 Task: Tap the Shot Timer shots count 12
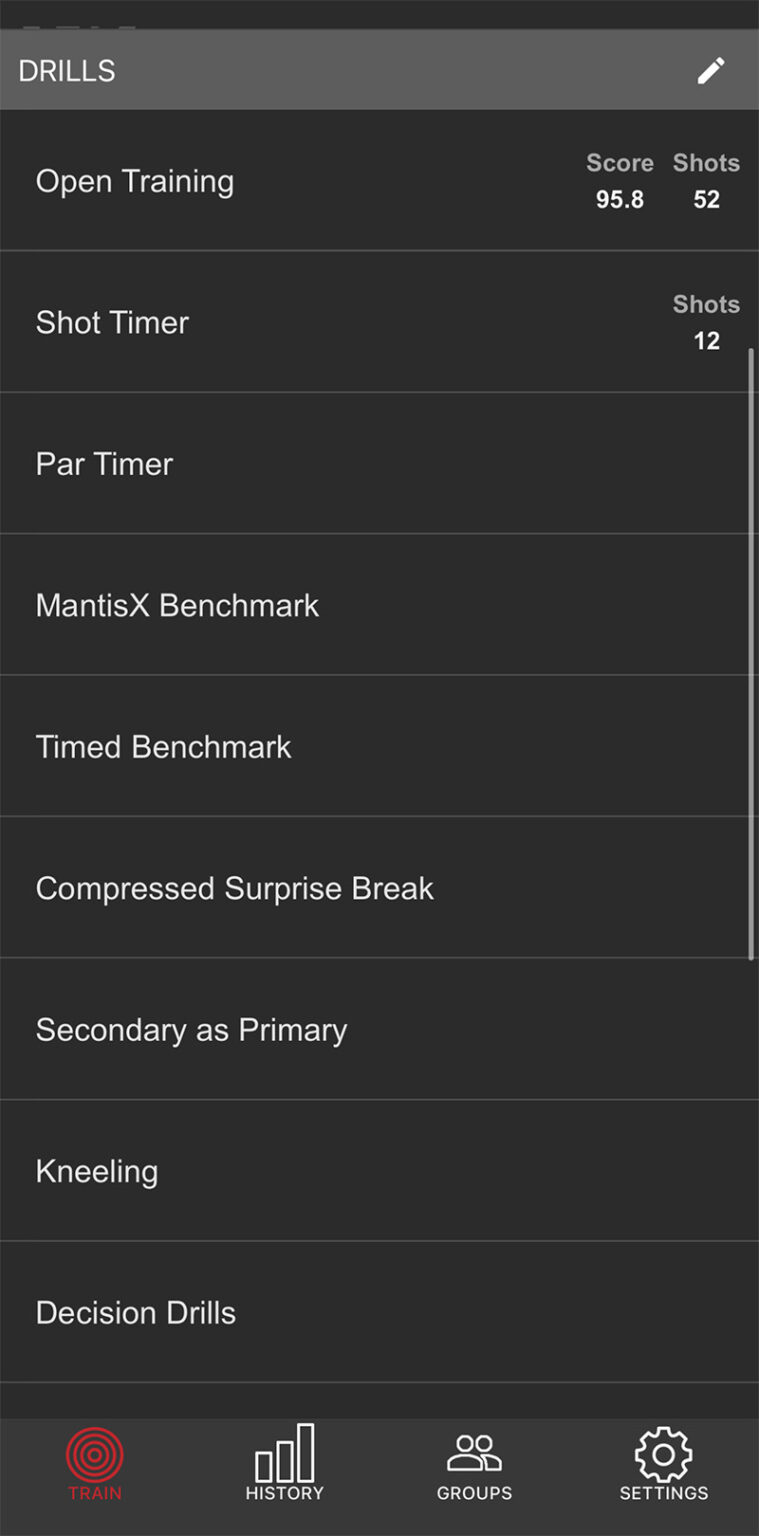click(x=706, y=341)
